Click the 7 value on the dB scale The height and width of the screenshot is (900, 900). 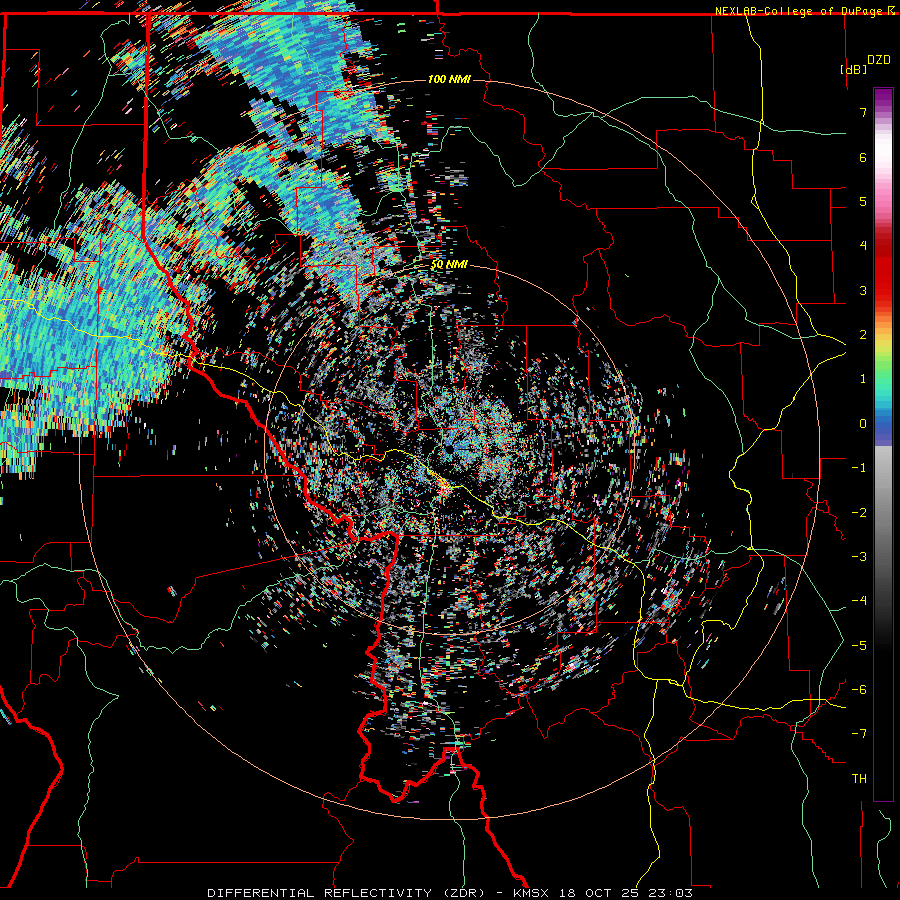click(x=863, y=112)
